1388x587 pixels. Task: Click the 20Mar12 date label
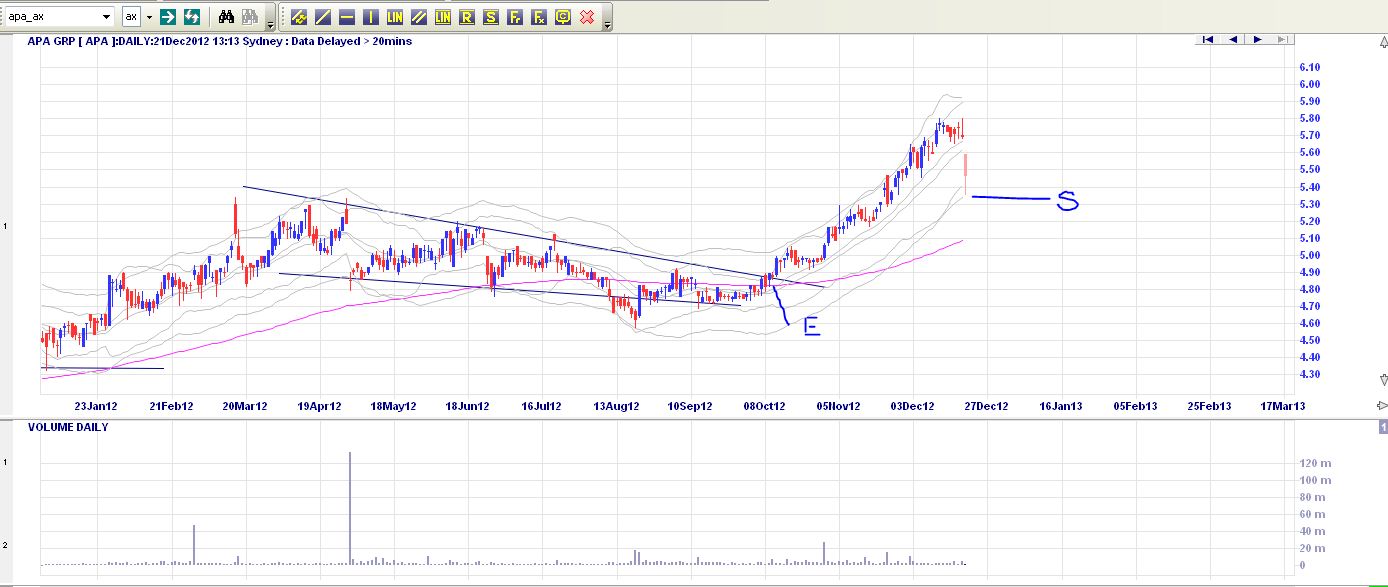click(245, 407)
